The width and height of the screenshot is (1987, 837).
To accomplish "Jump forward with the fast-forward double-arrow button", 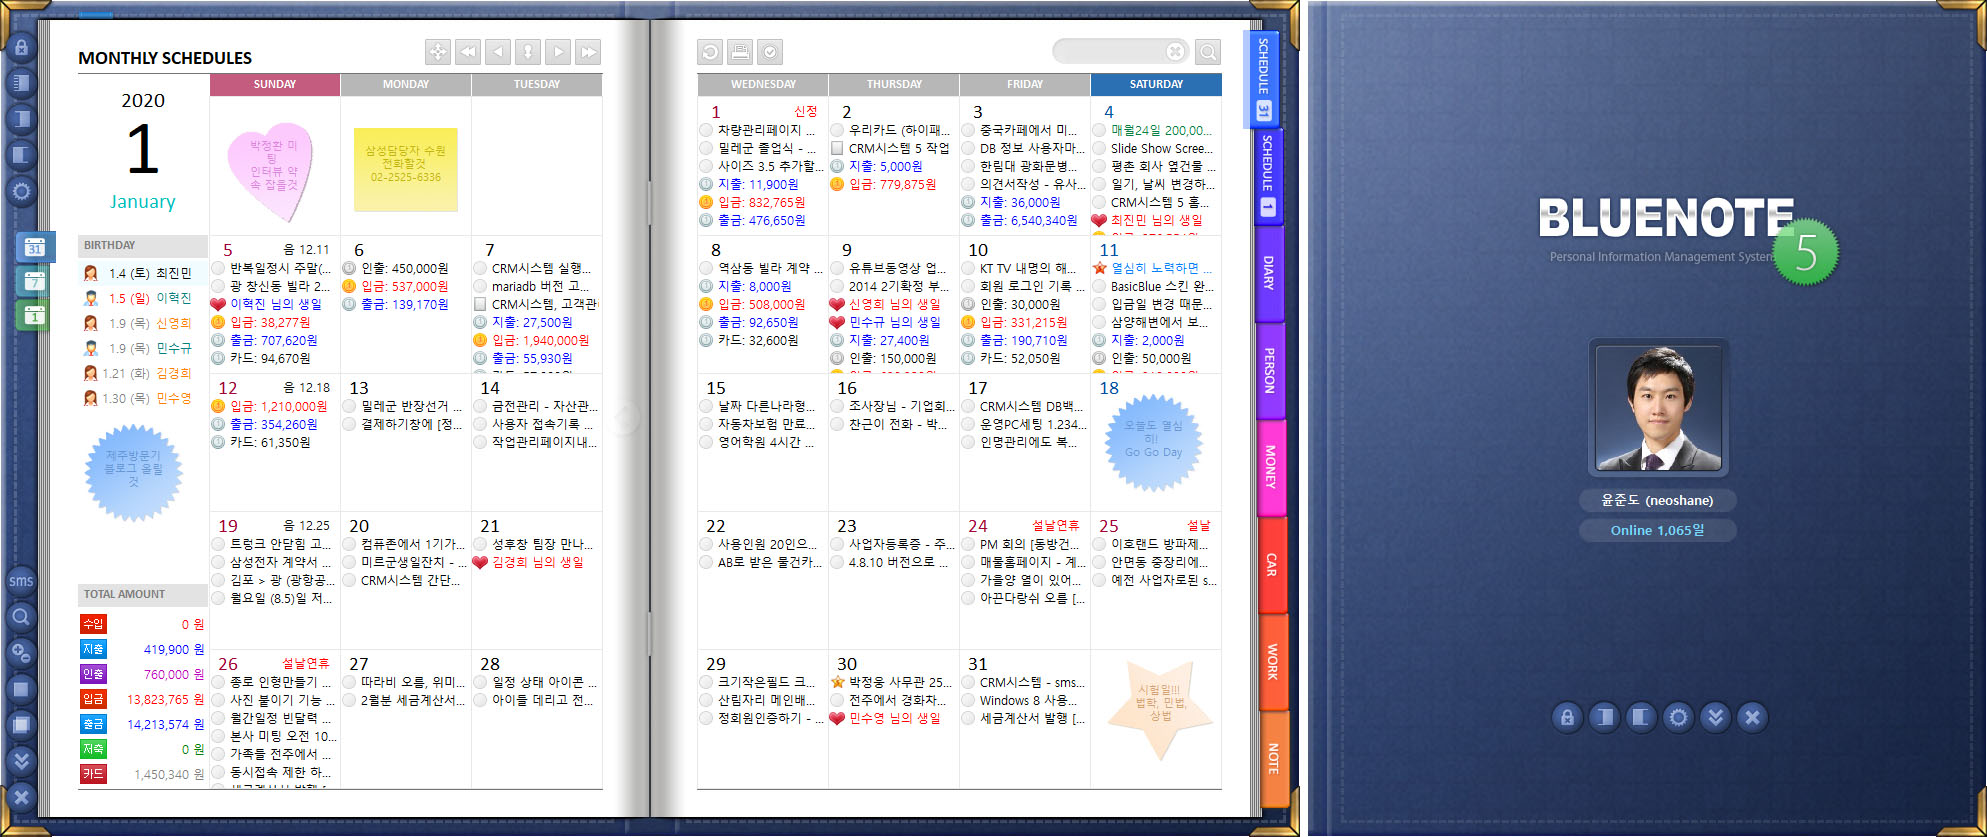I will pos(588,52).
